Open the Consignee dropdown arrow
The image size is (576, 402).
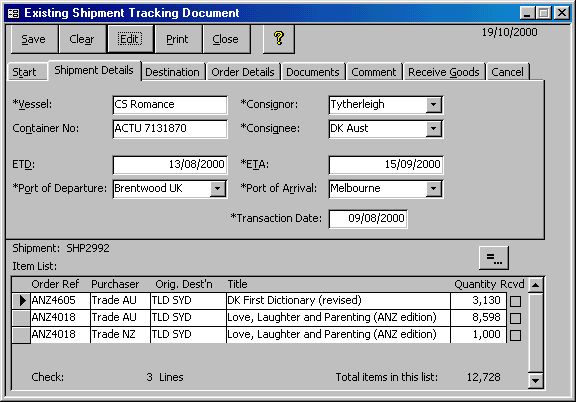coord(434,129)
